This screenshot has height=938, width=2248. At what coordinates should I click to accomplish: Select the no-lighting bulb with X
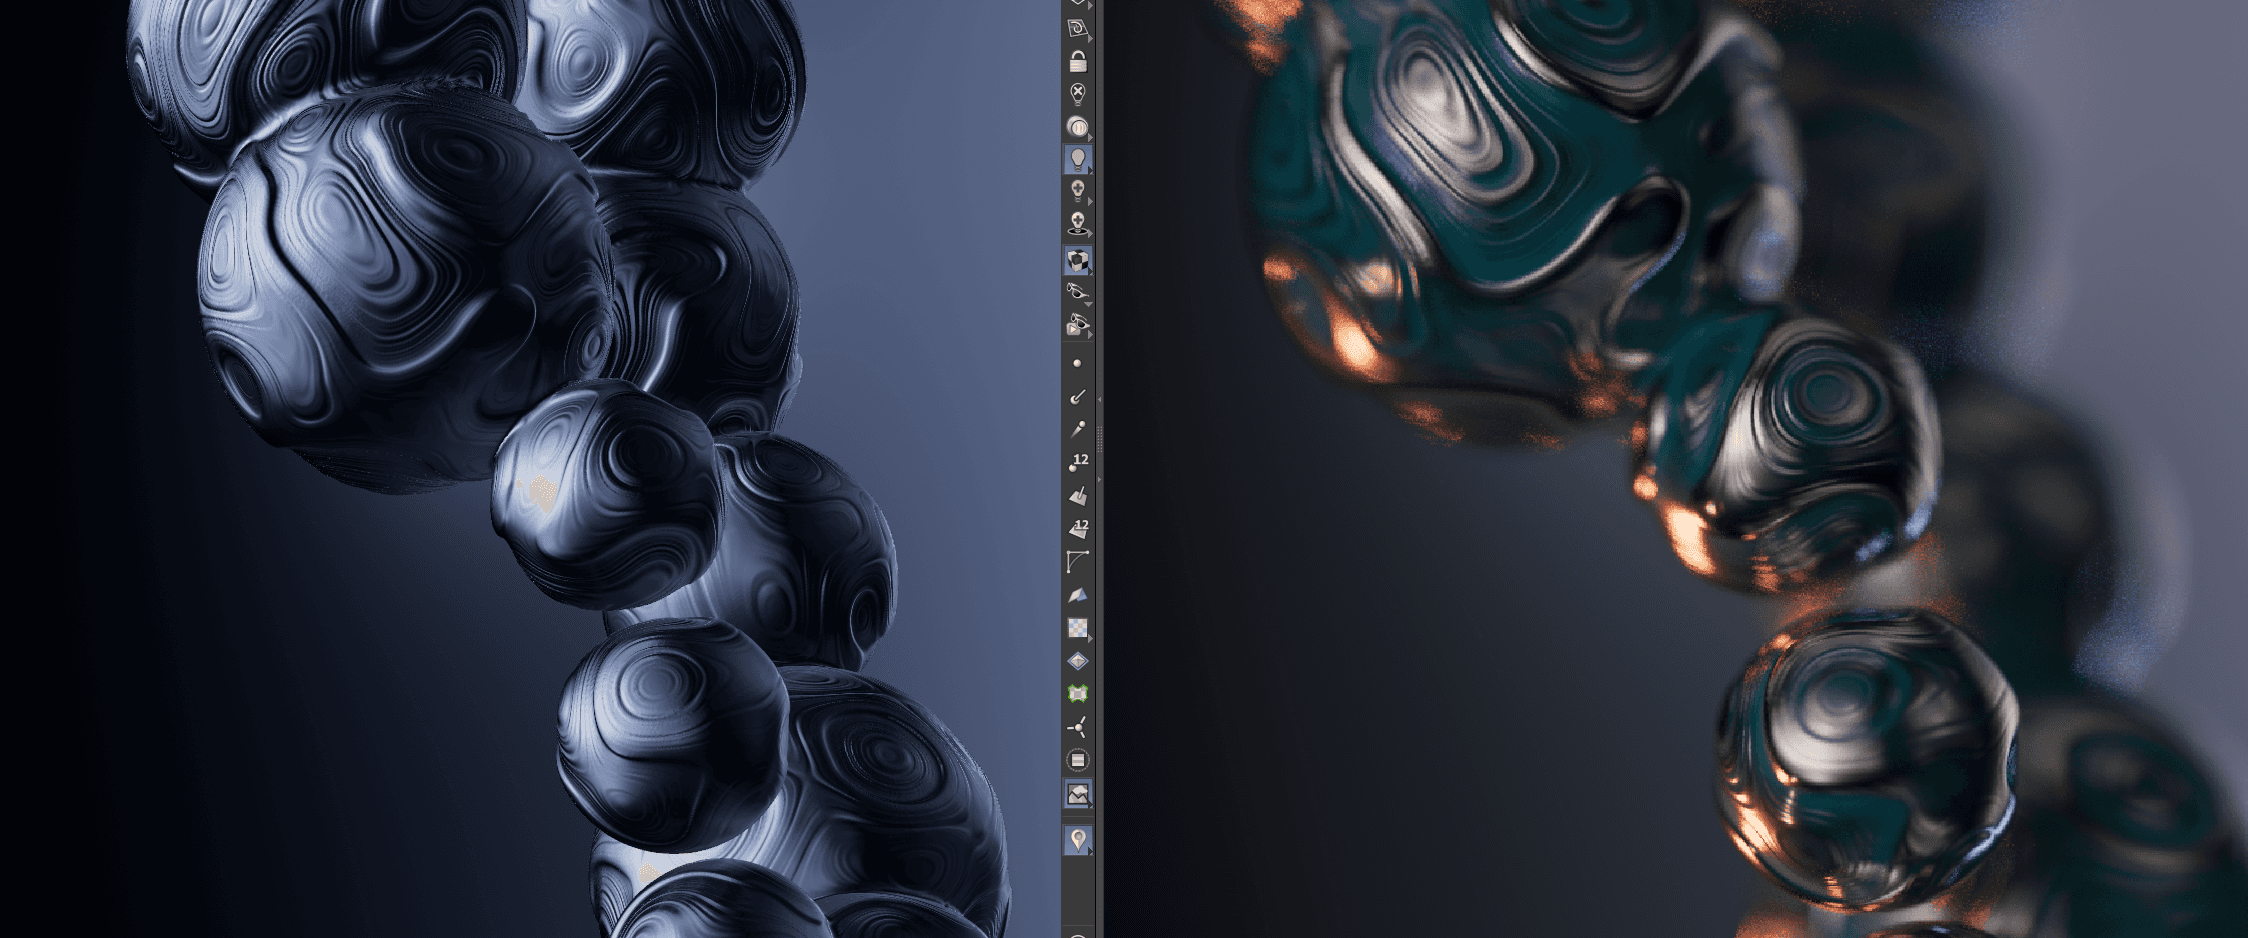tap(1077, 94)
